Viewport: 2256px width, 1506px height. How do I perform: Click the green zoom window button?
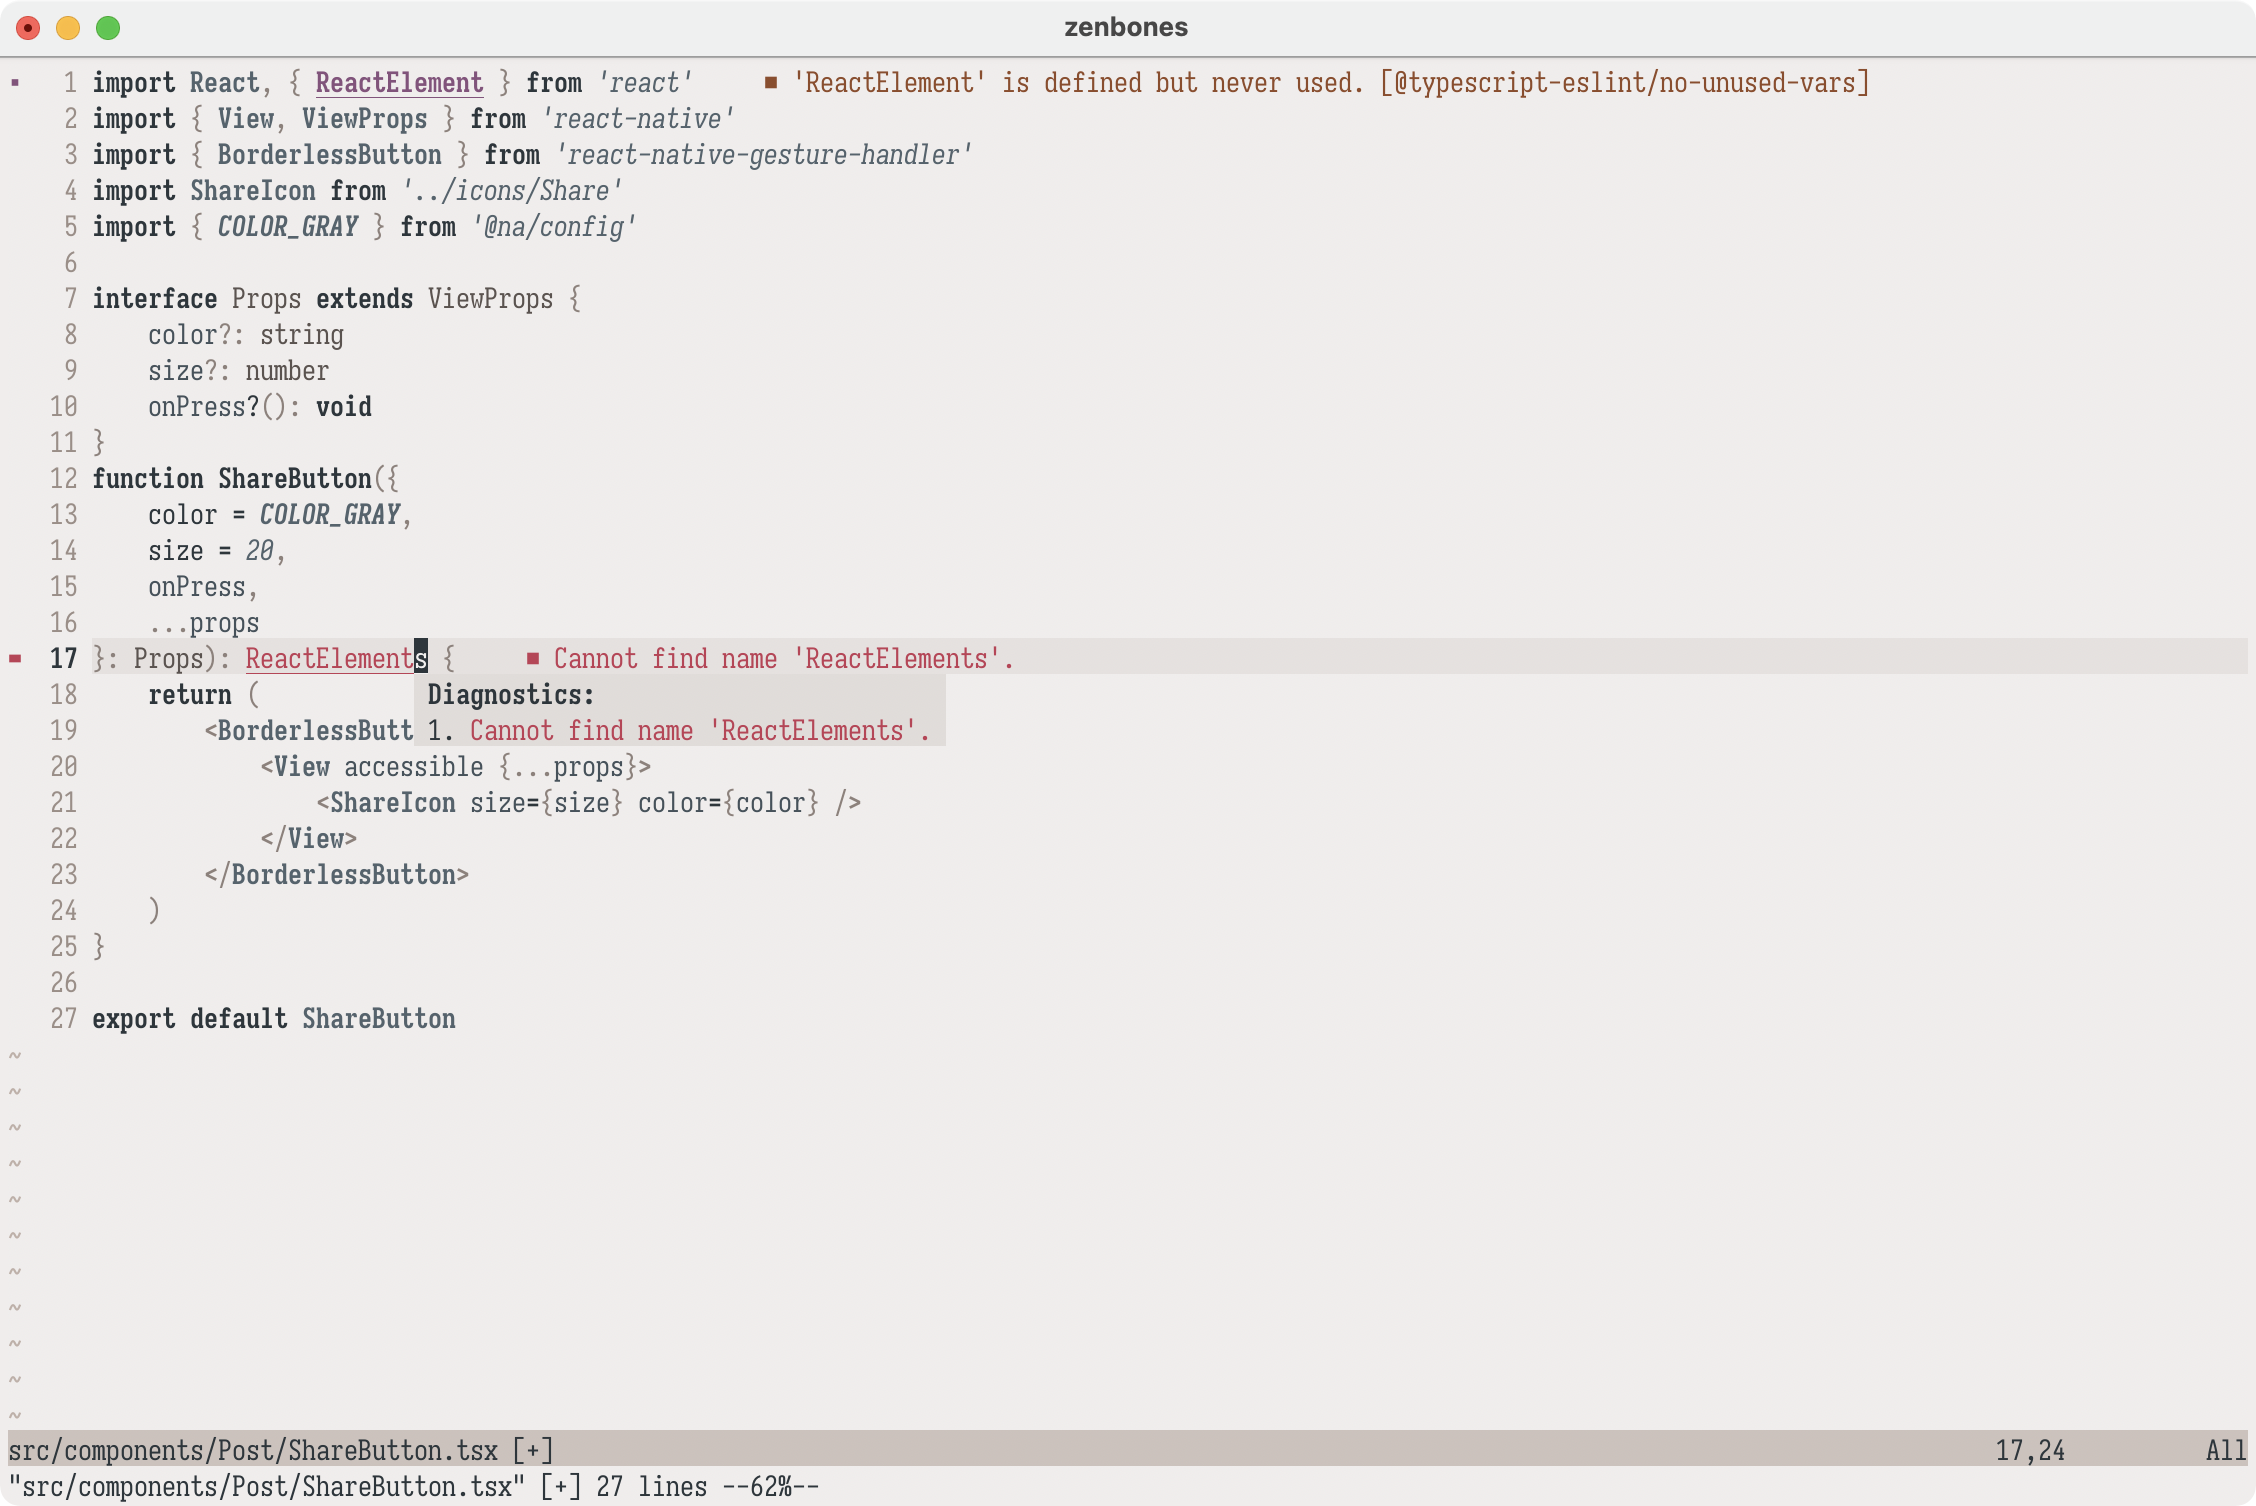coord(108,28)
